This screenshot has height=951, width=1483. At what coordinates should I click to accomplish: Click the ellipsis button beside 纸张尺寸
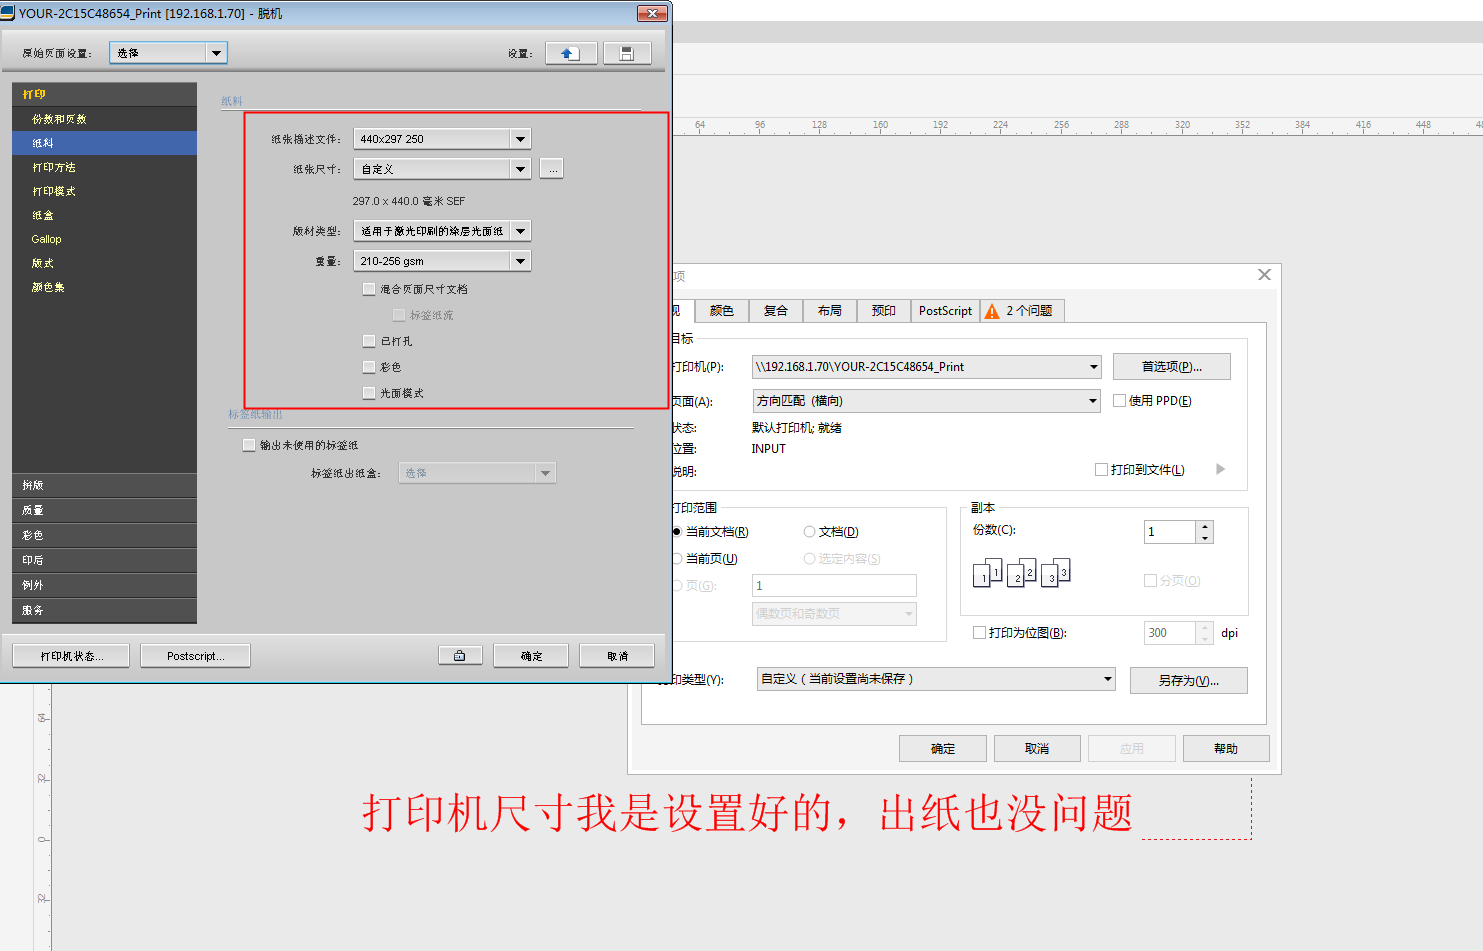pos(552,169)
